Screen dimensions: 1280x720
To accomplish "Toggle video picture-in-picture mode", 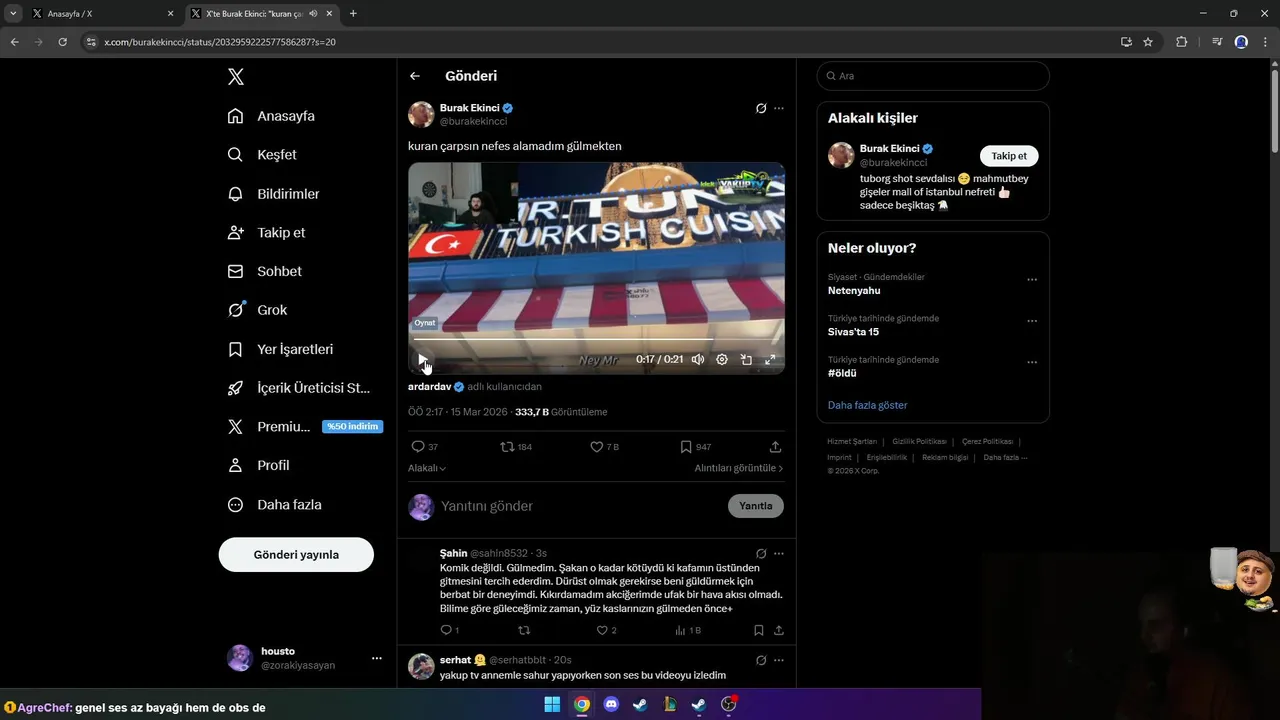I will [x=746, y=360].
